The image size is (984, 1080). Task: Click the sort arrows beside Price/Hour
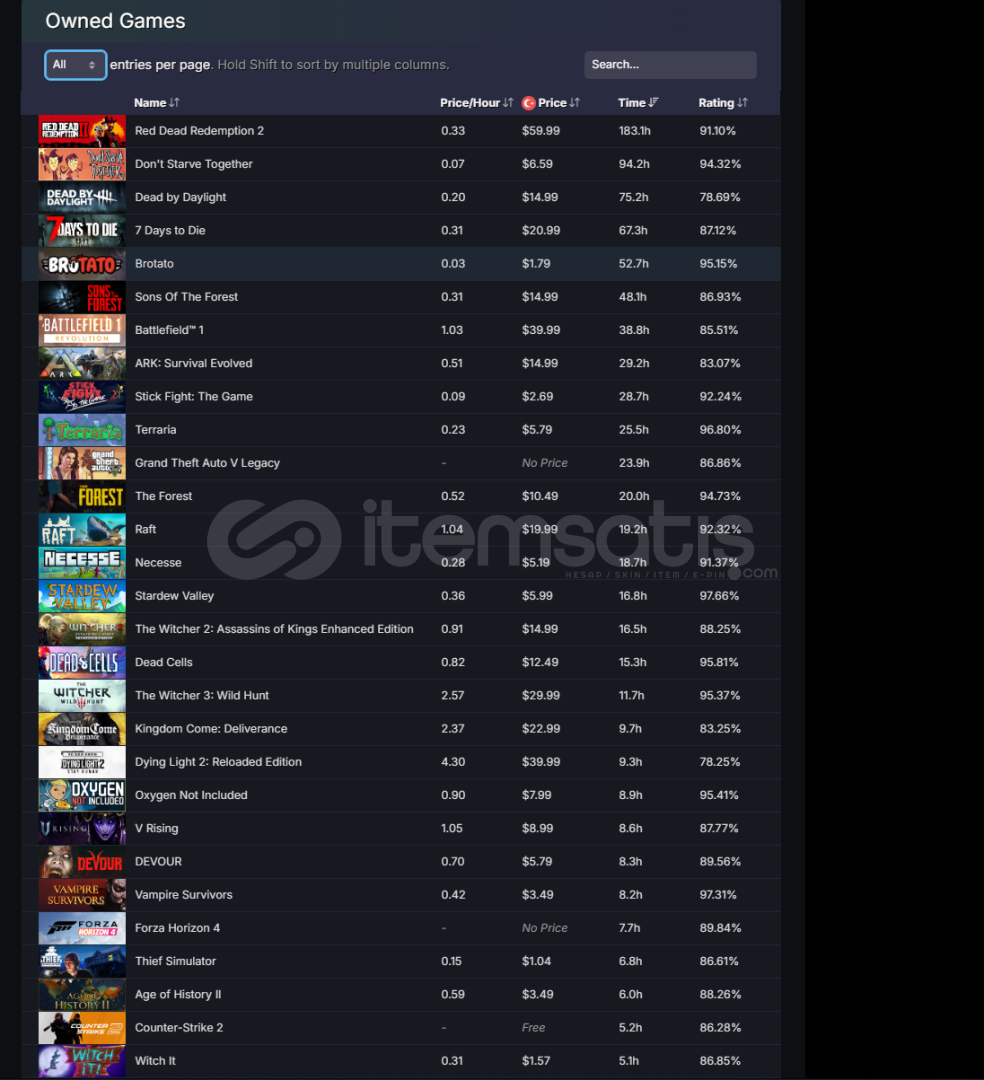click(x=508, y=103)
